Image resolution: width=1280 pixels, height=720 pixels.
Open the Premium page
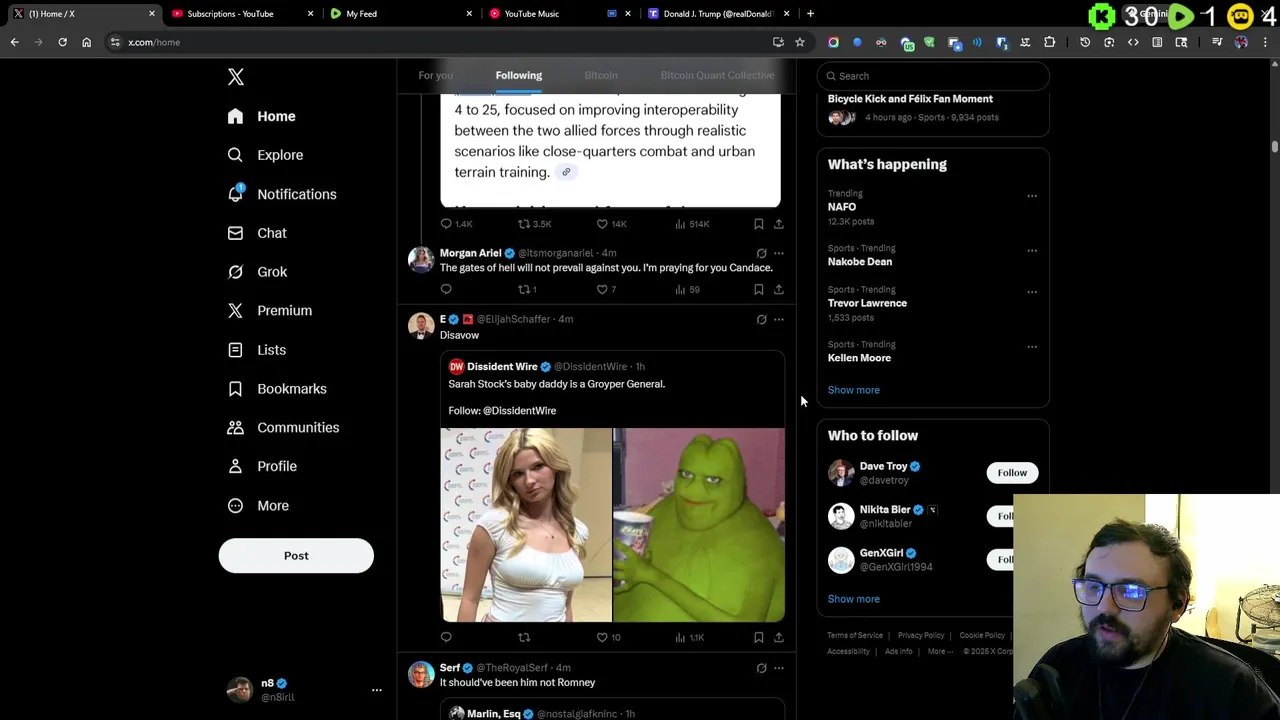269,311
